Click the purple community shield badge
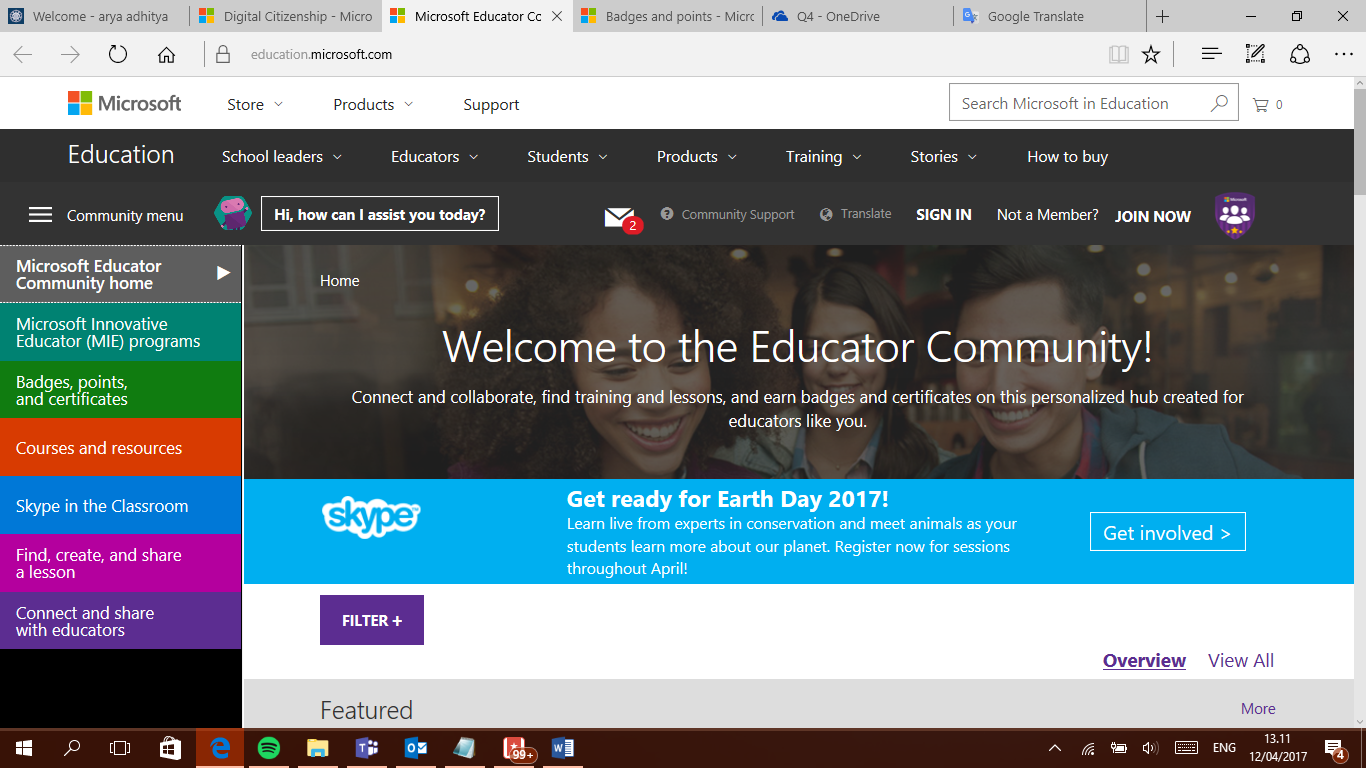The width and height of the screenshot is (1366, 768). 1235,215
